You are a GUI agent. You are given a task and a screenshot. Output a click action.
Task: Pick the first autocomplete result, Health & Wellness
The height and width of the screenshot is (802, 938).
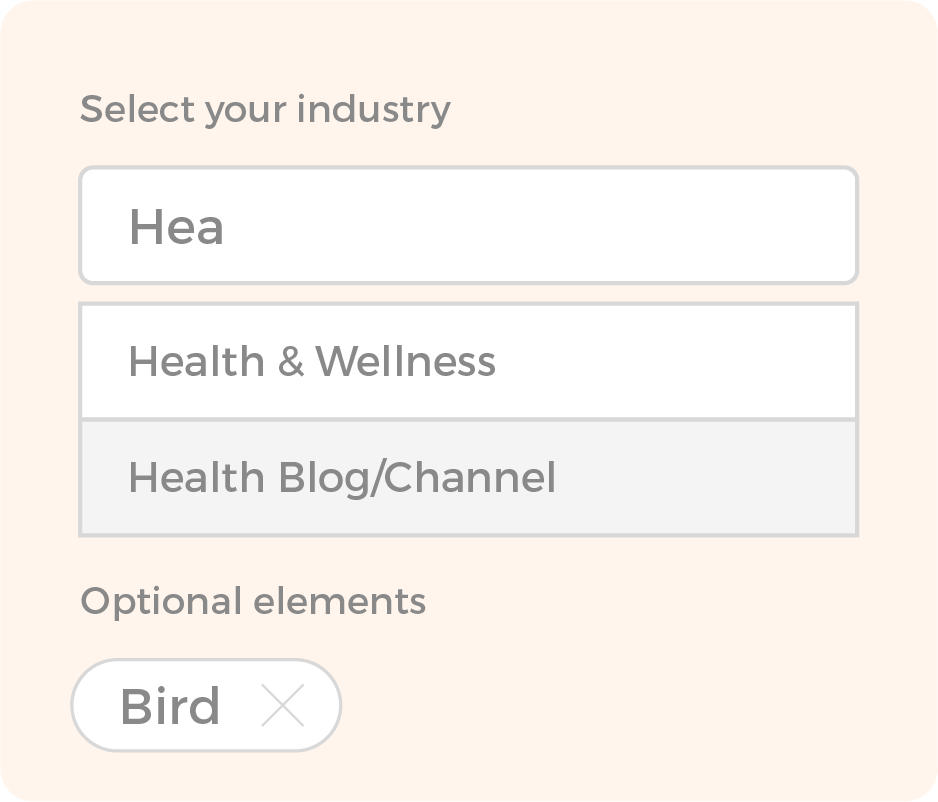[x=312, y=361]
